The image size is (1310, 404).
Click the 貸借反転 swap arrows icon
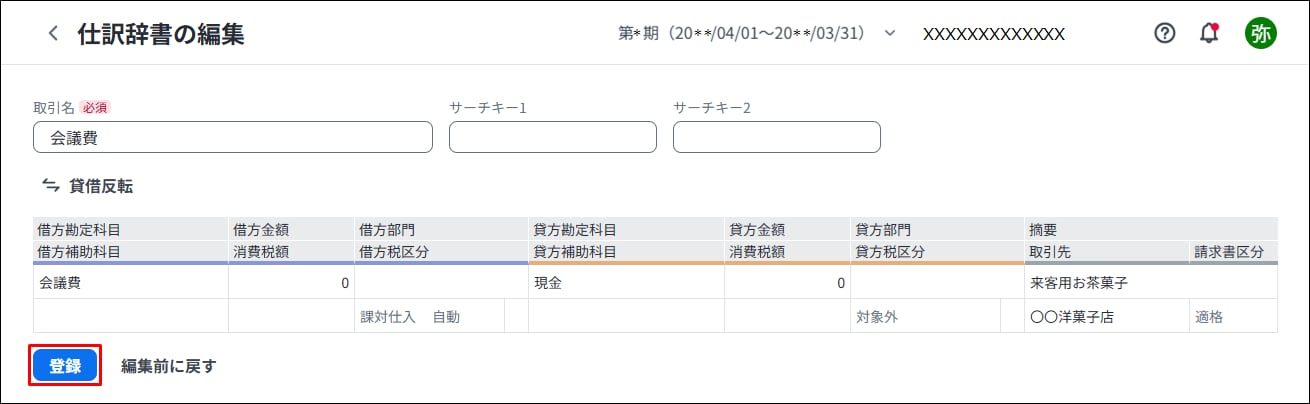tap(51, 185)
